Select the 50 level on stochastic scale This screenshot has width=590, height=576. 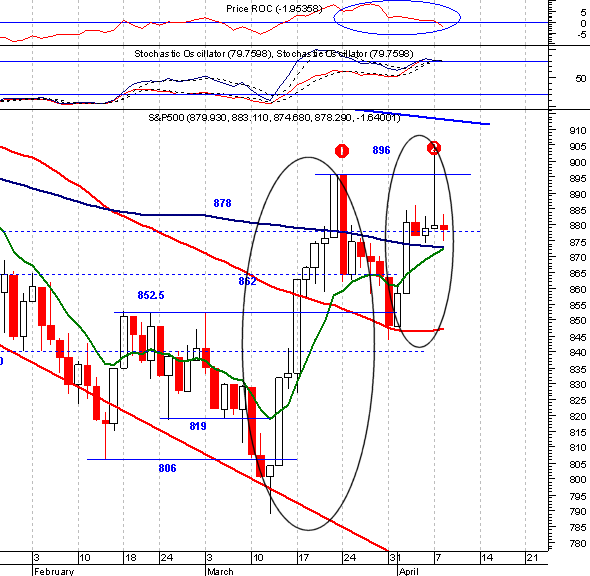(581, 79)
